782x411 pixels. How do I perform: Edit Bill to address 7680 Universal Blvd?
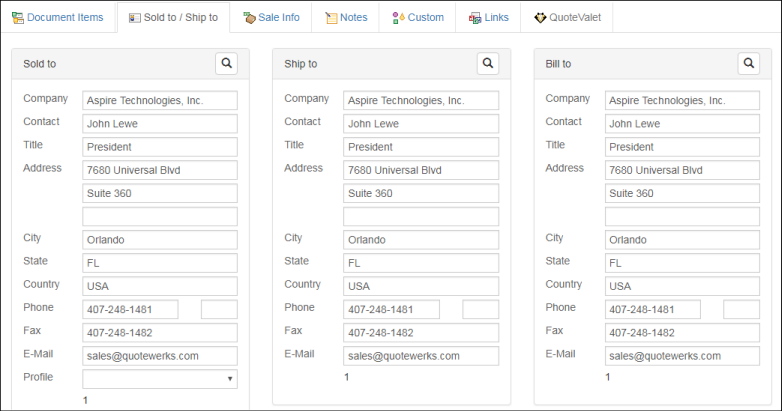[x=682, y=170]
